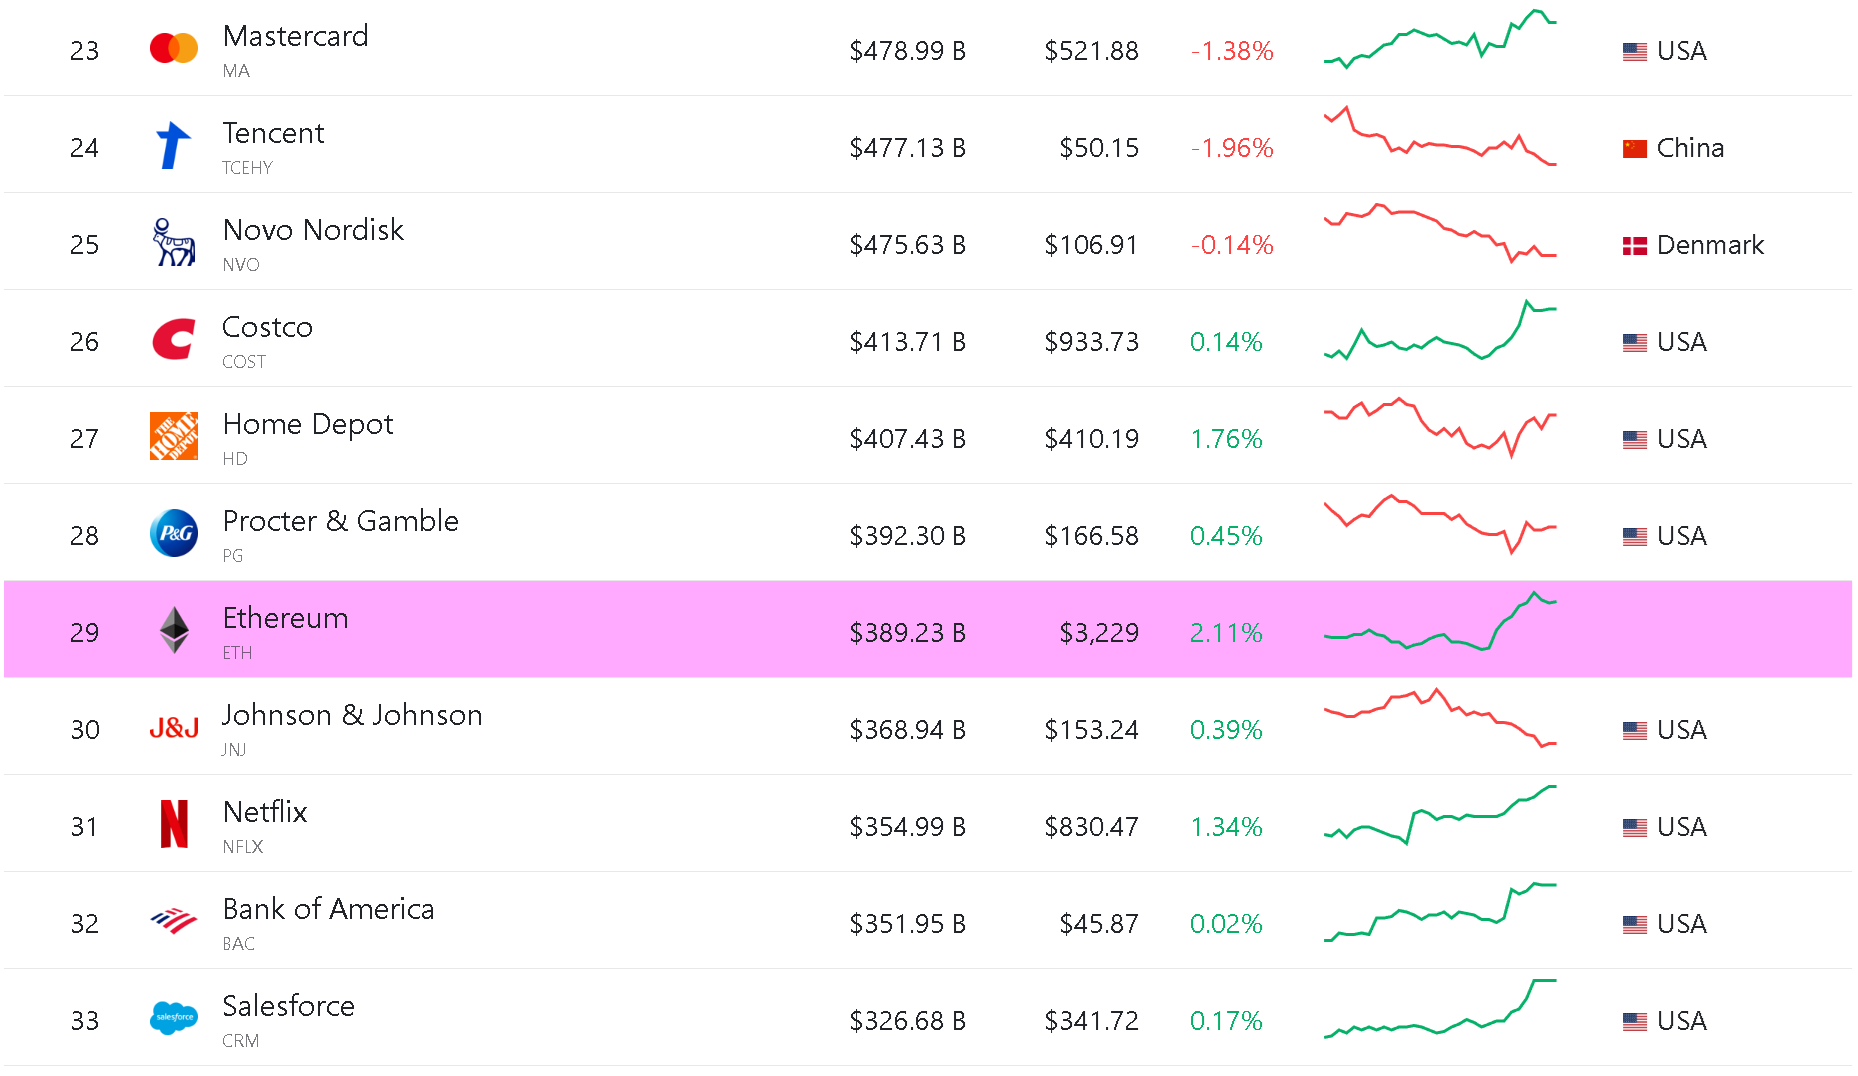This screenshot has height=1076, width=1858.
Task: Click Novo Nordisk price $106.91
Action: tap(1091, 245)
